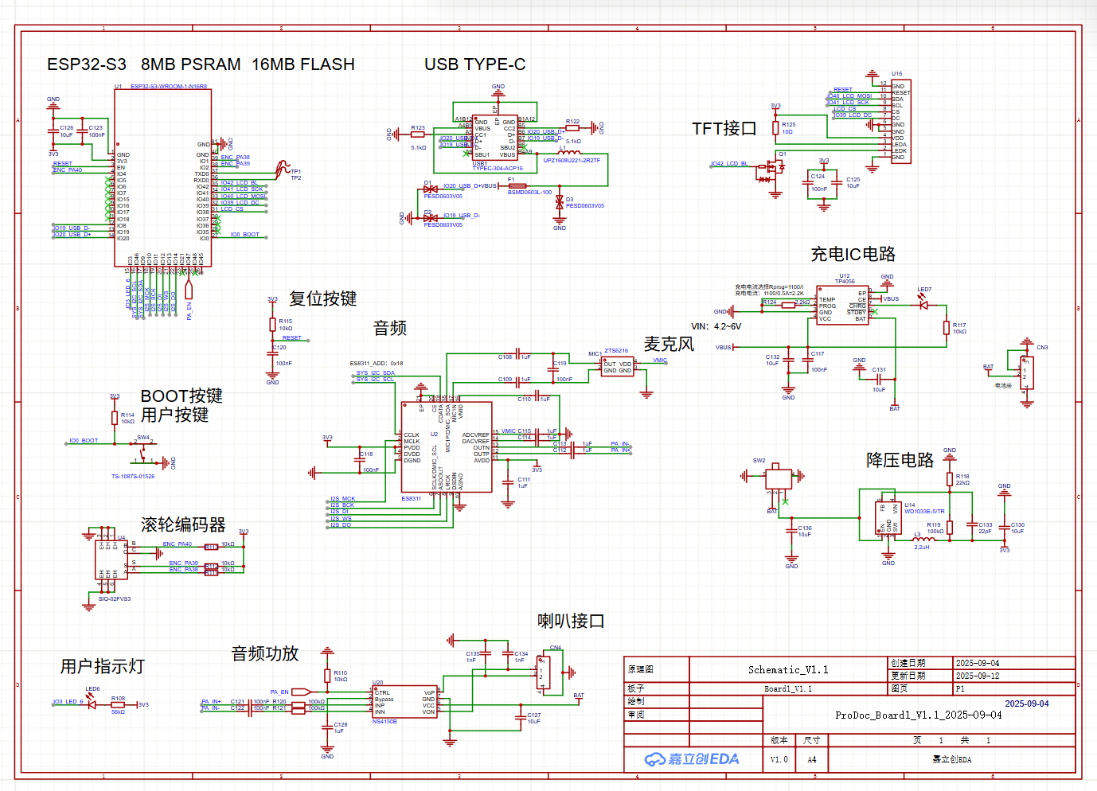Select the U1 ESP32-S3-WROOM module symbol
The image size is (1097, 791).
click(163, 178)
